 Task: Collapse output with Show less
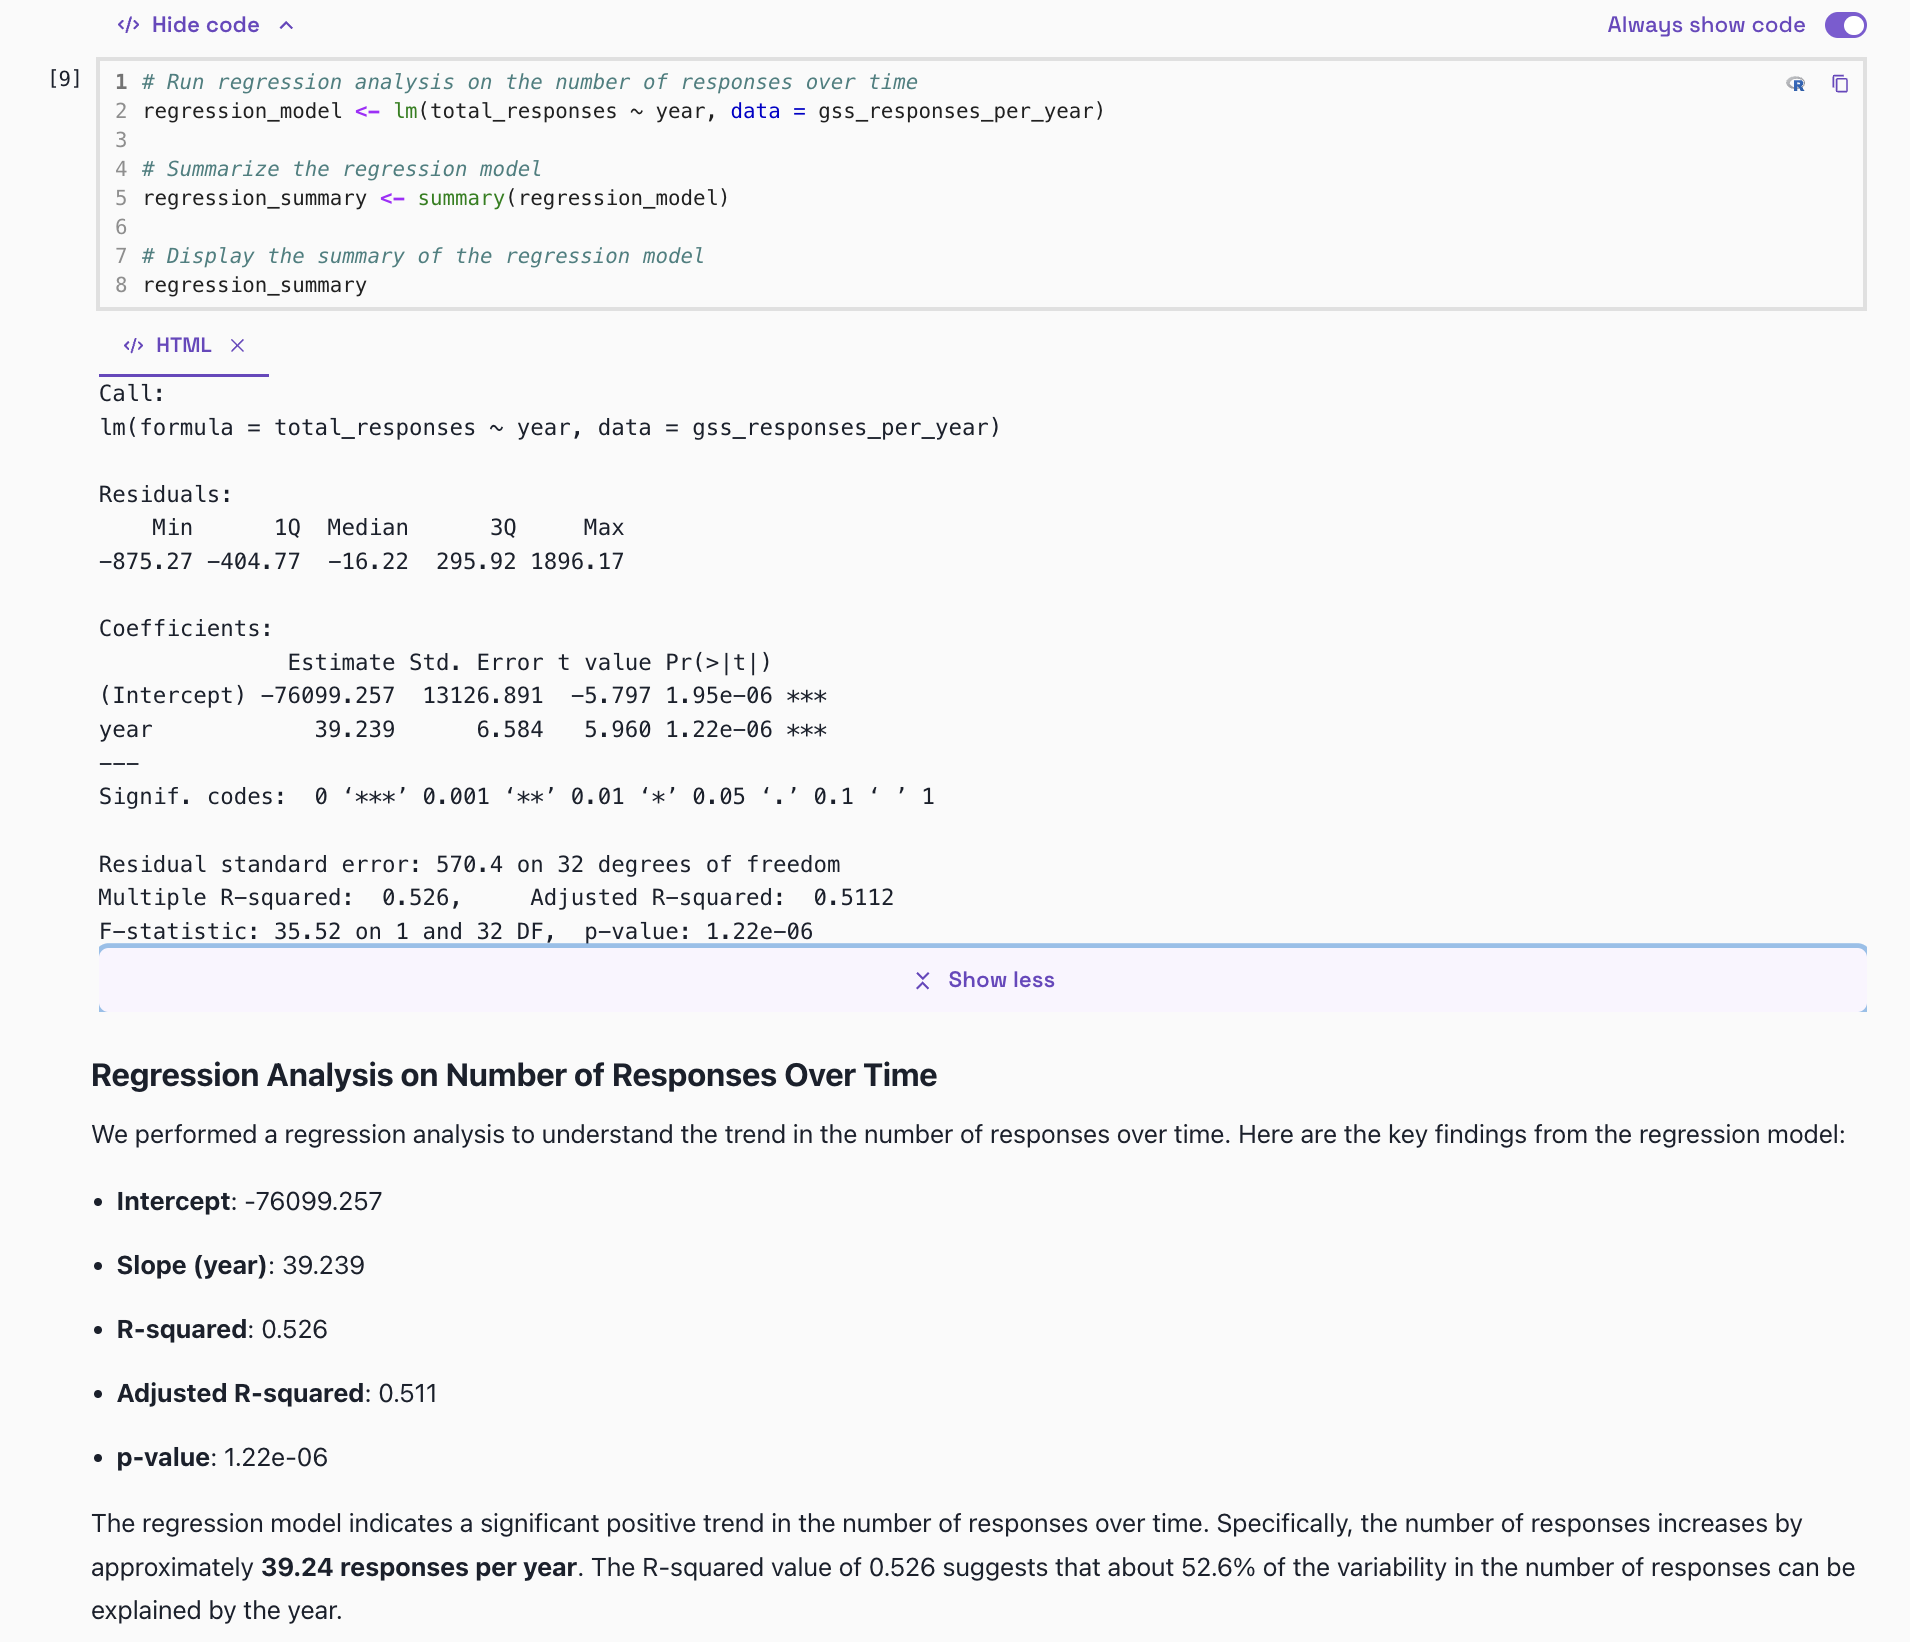point(1001,980)
